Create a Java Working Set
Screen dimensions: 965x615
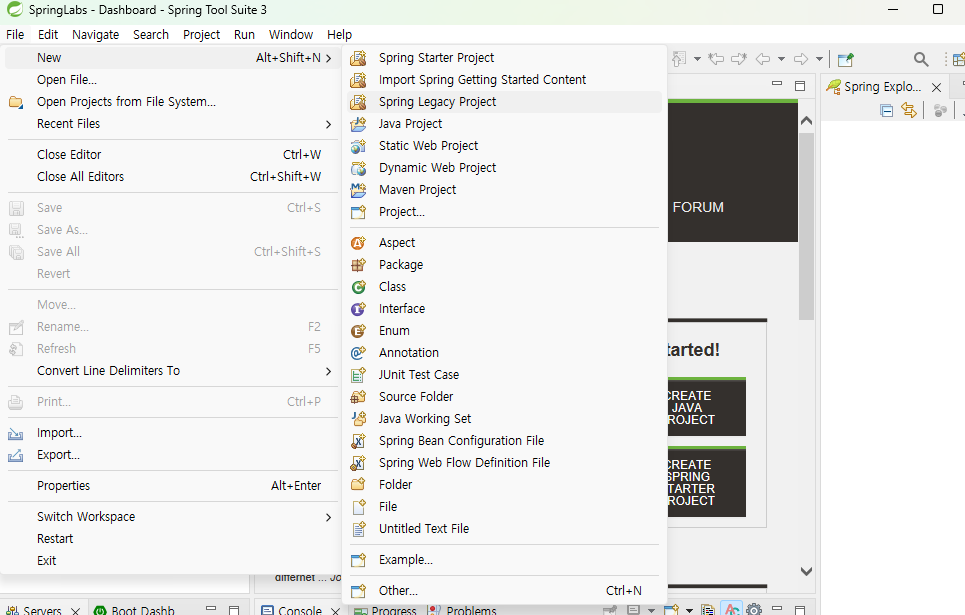(504, 419)
